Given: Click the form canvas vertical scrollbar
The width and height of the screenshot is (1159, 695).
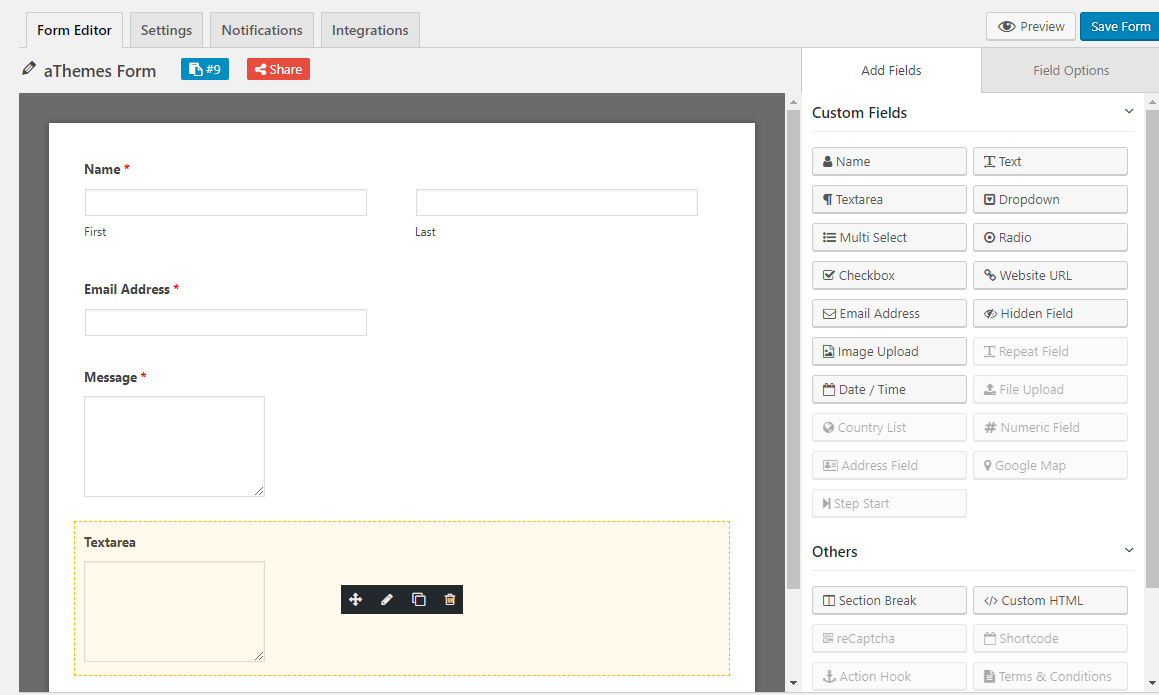Looking at the screenshot, I should pos(793,350).
